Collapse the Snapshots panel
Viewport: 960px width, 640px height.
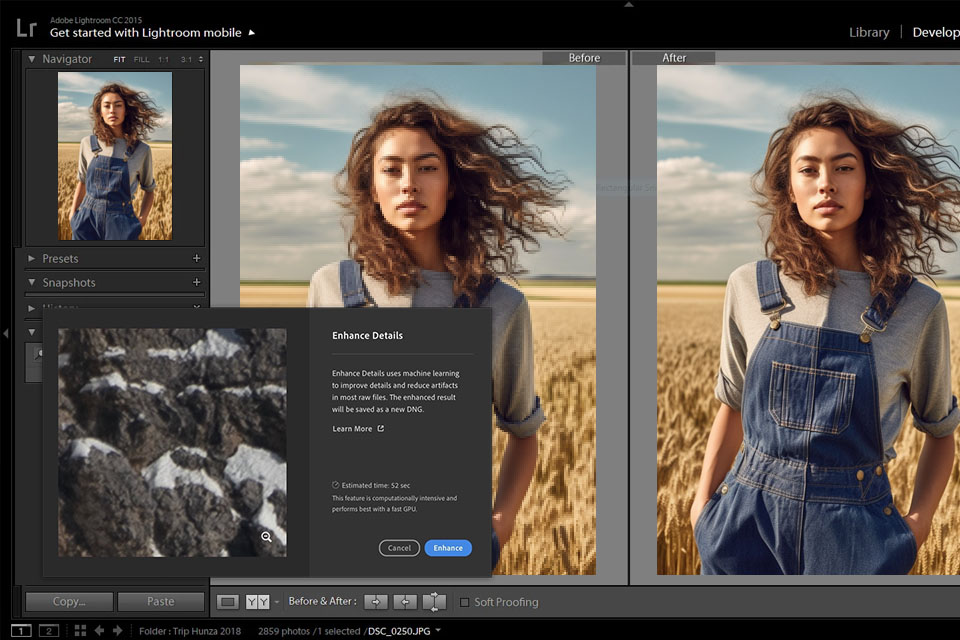pyautogui.click(x=32, y=282)
